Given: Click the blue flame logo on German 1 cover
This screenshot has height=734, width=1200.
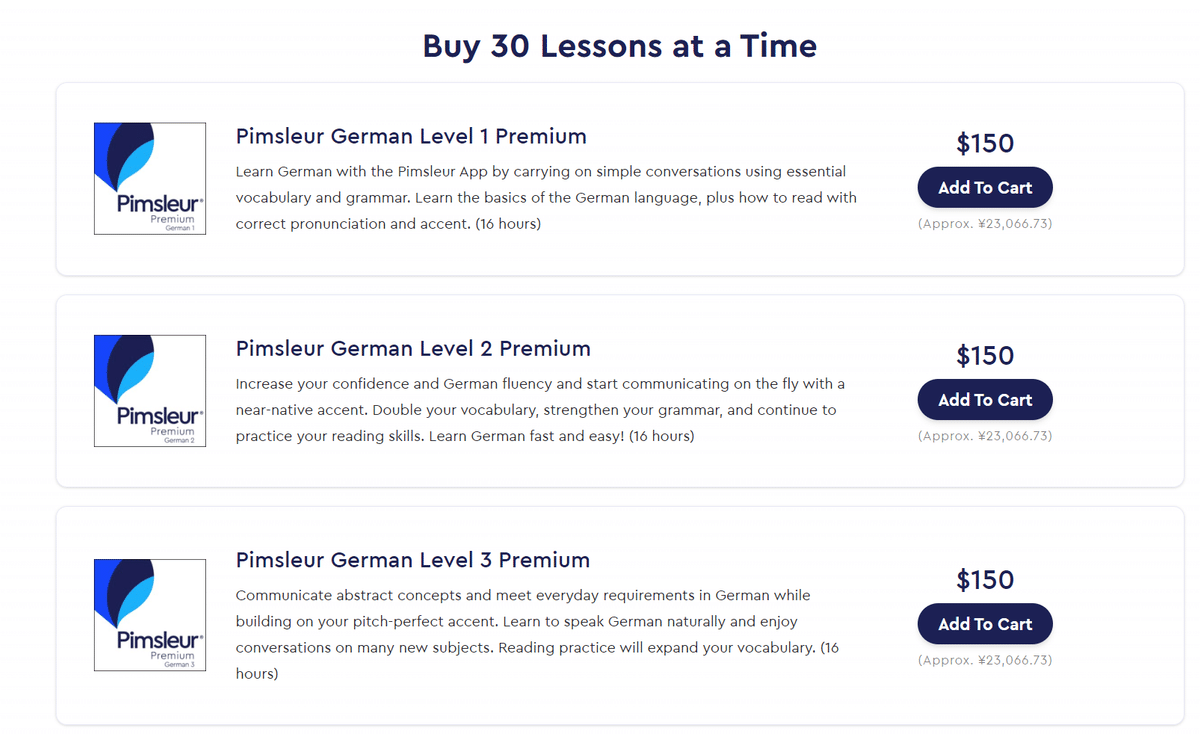Looking at the screenshot, I should [125, 156].
